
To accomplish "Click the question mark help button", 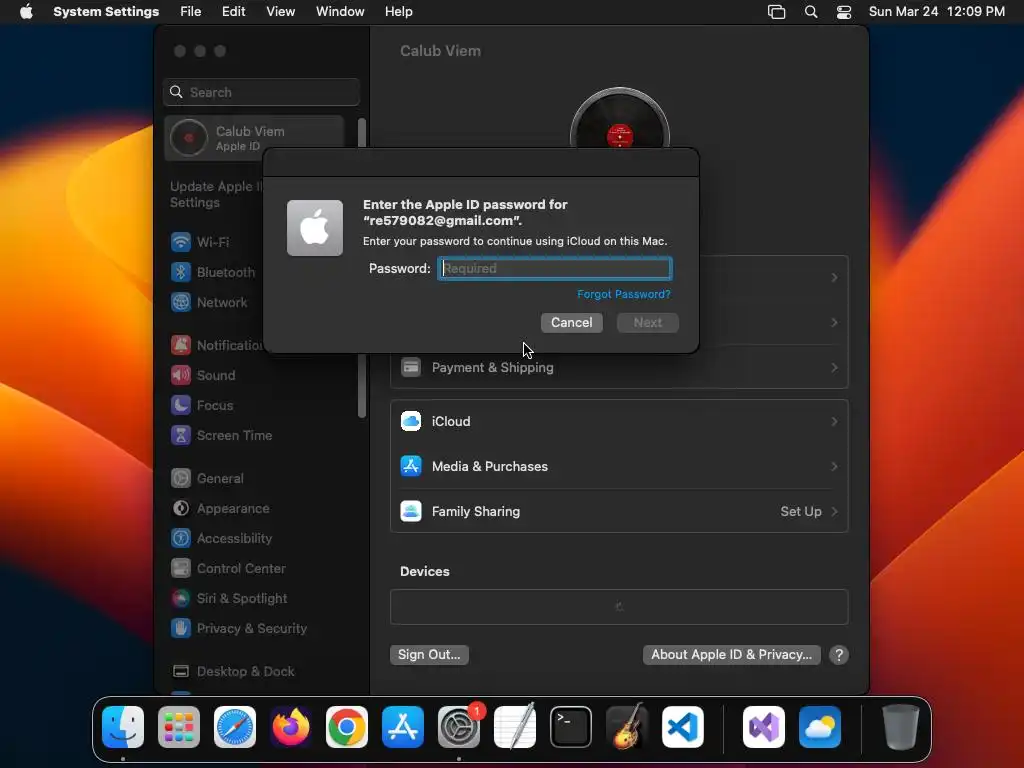I will pyautogui.click(x=839, y=655).
